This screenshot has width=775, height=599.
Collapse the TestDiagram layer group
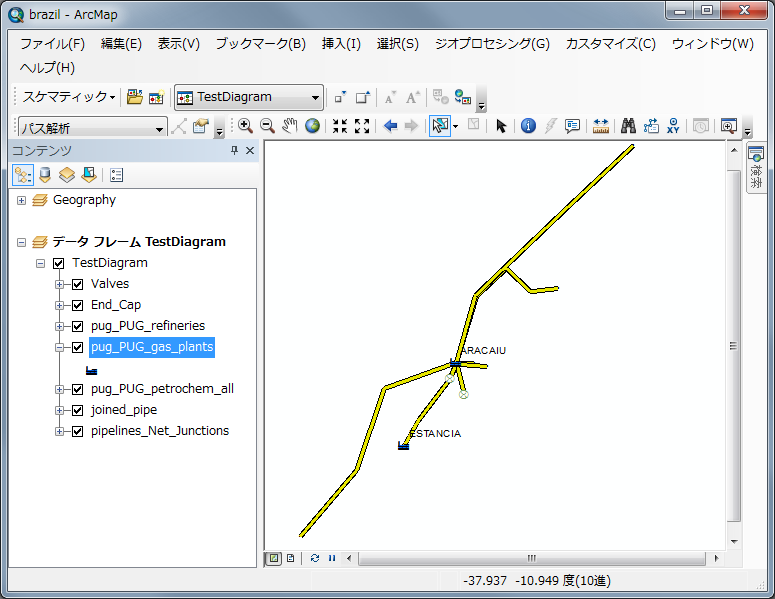[41, 263]
